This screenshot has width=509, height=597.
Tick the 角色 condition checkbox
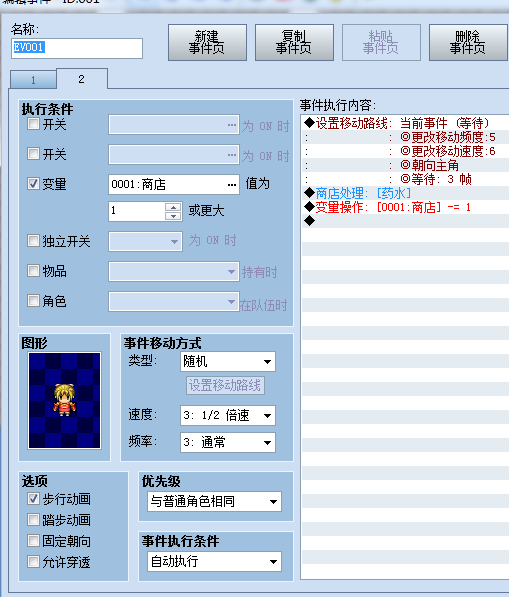click(x=34, y=301)
